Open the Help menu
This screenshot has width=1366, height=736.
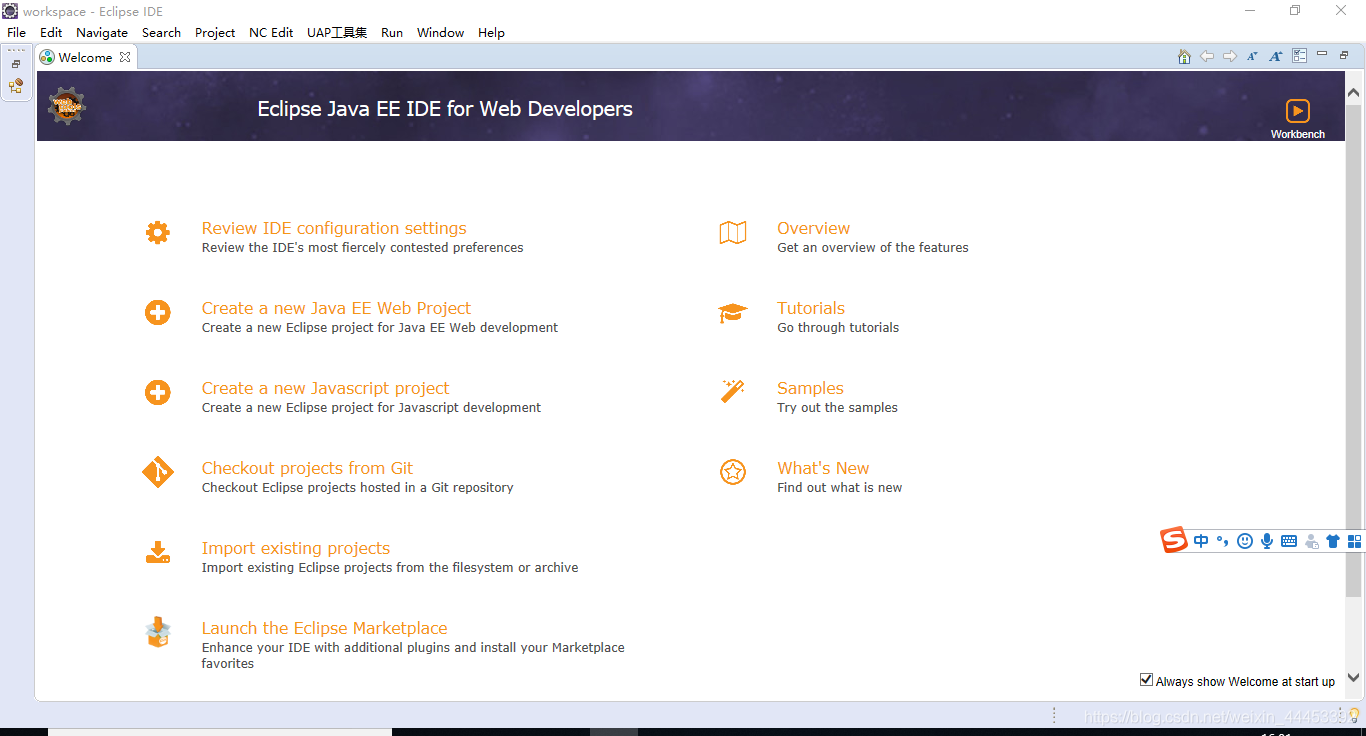[491, 32]
